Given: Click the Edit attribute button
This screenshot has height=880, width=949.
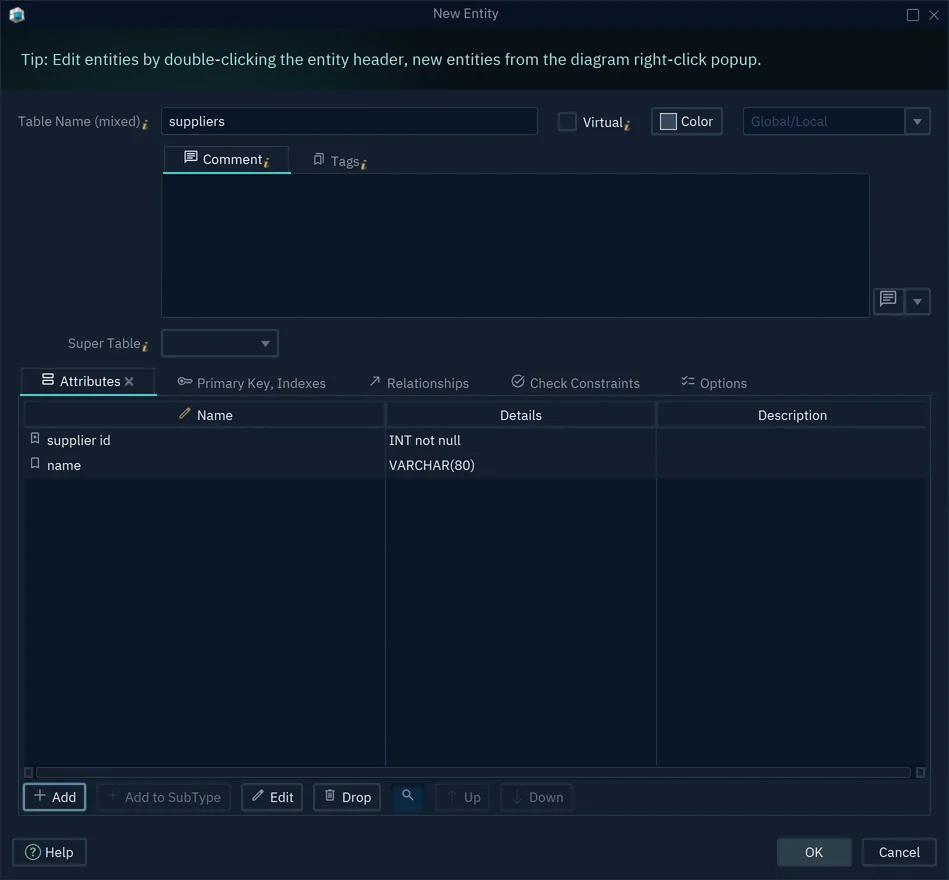Looking at the screenshot, I should [272, 797].
